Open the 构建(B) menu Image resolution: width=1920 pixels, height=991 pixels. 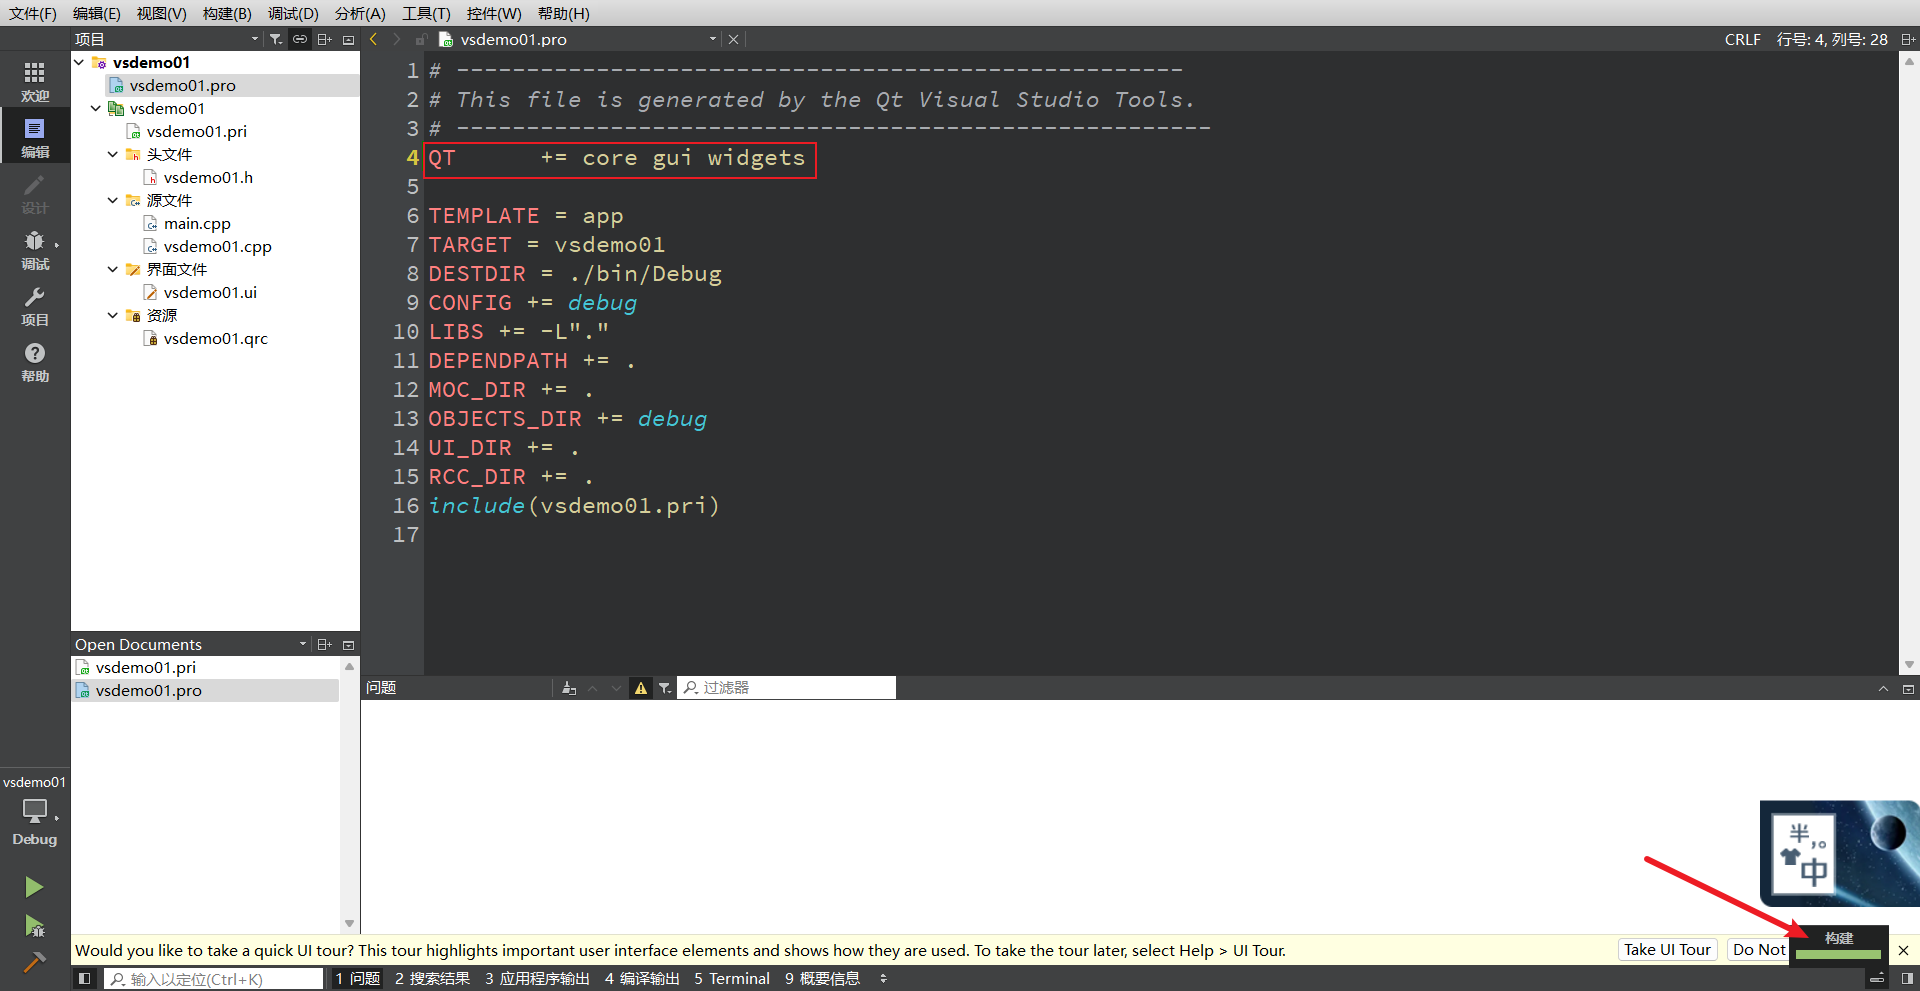coord(227,13)
